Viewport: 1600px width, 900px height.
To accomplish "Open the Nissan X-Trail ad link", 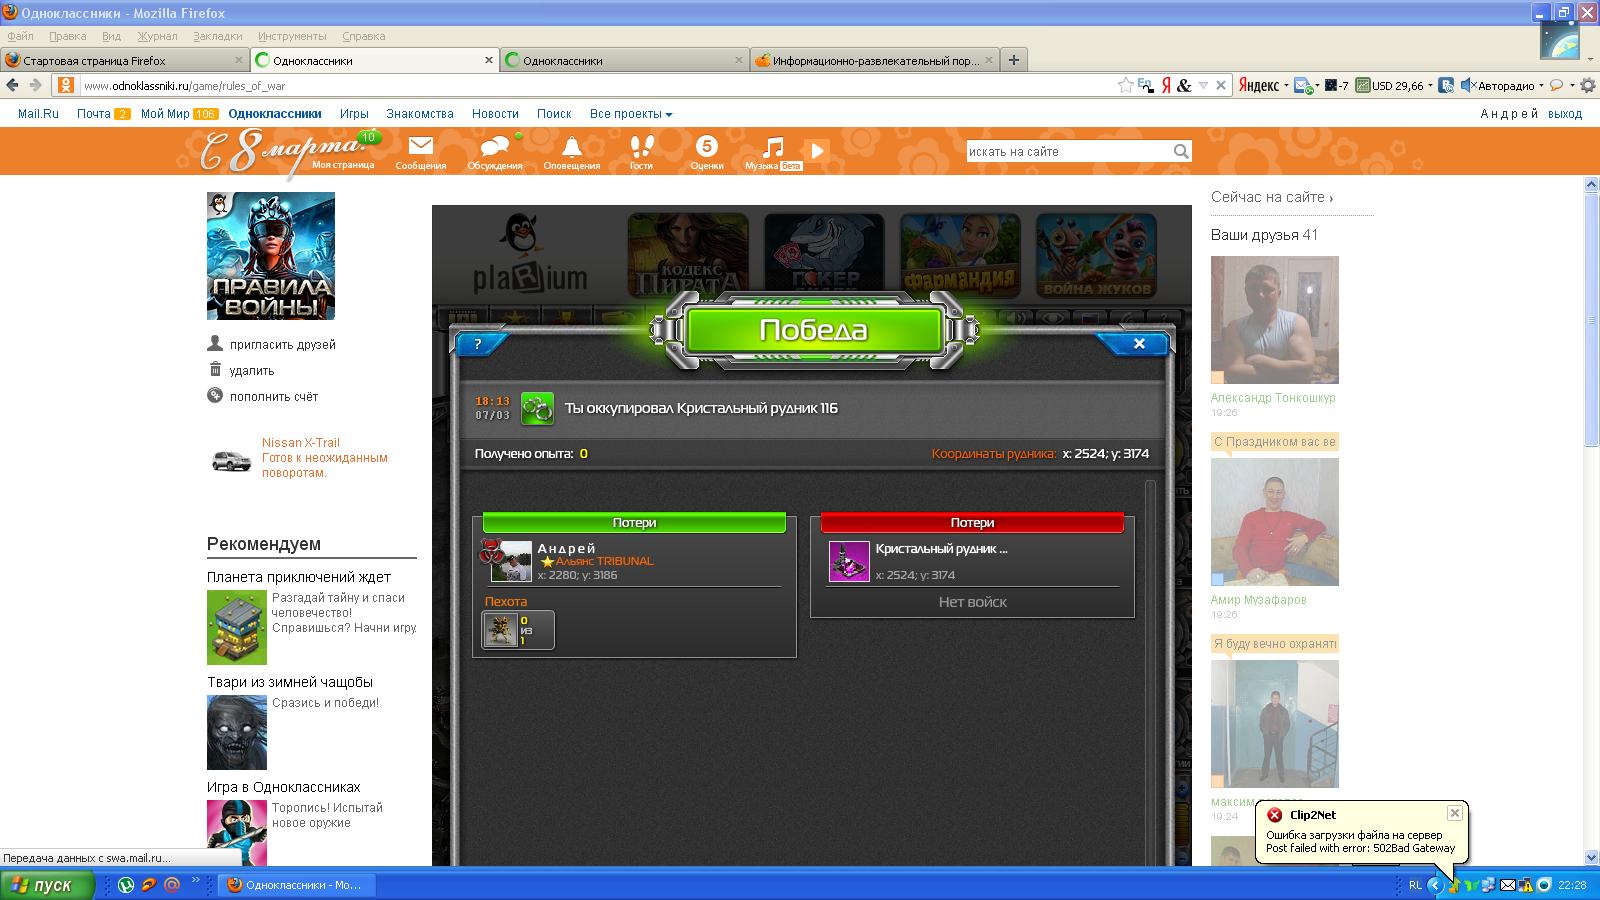I will [x=301, y=443].
